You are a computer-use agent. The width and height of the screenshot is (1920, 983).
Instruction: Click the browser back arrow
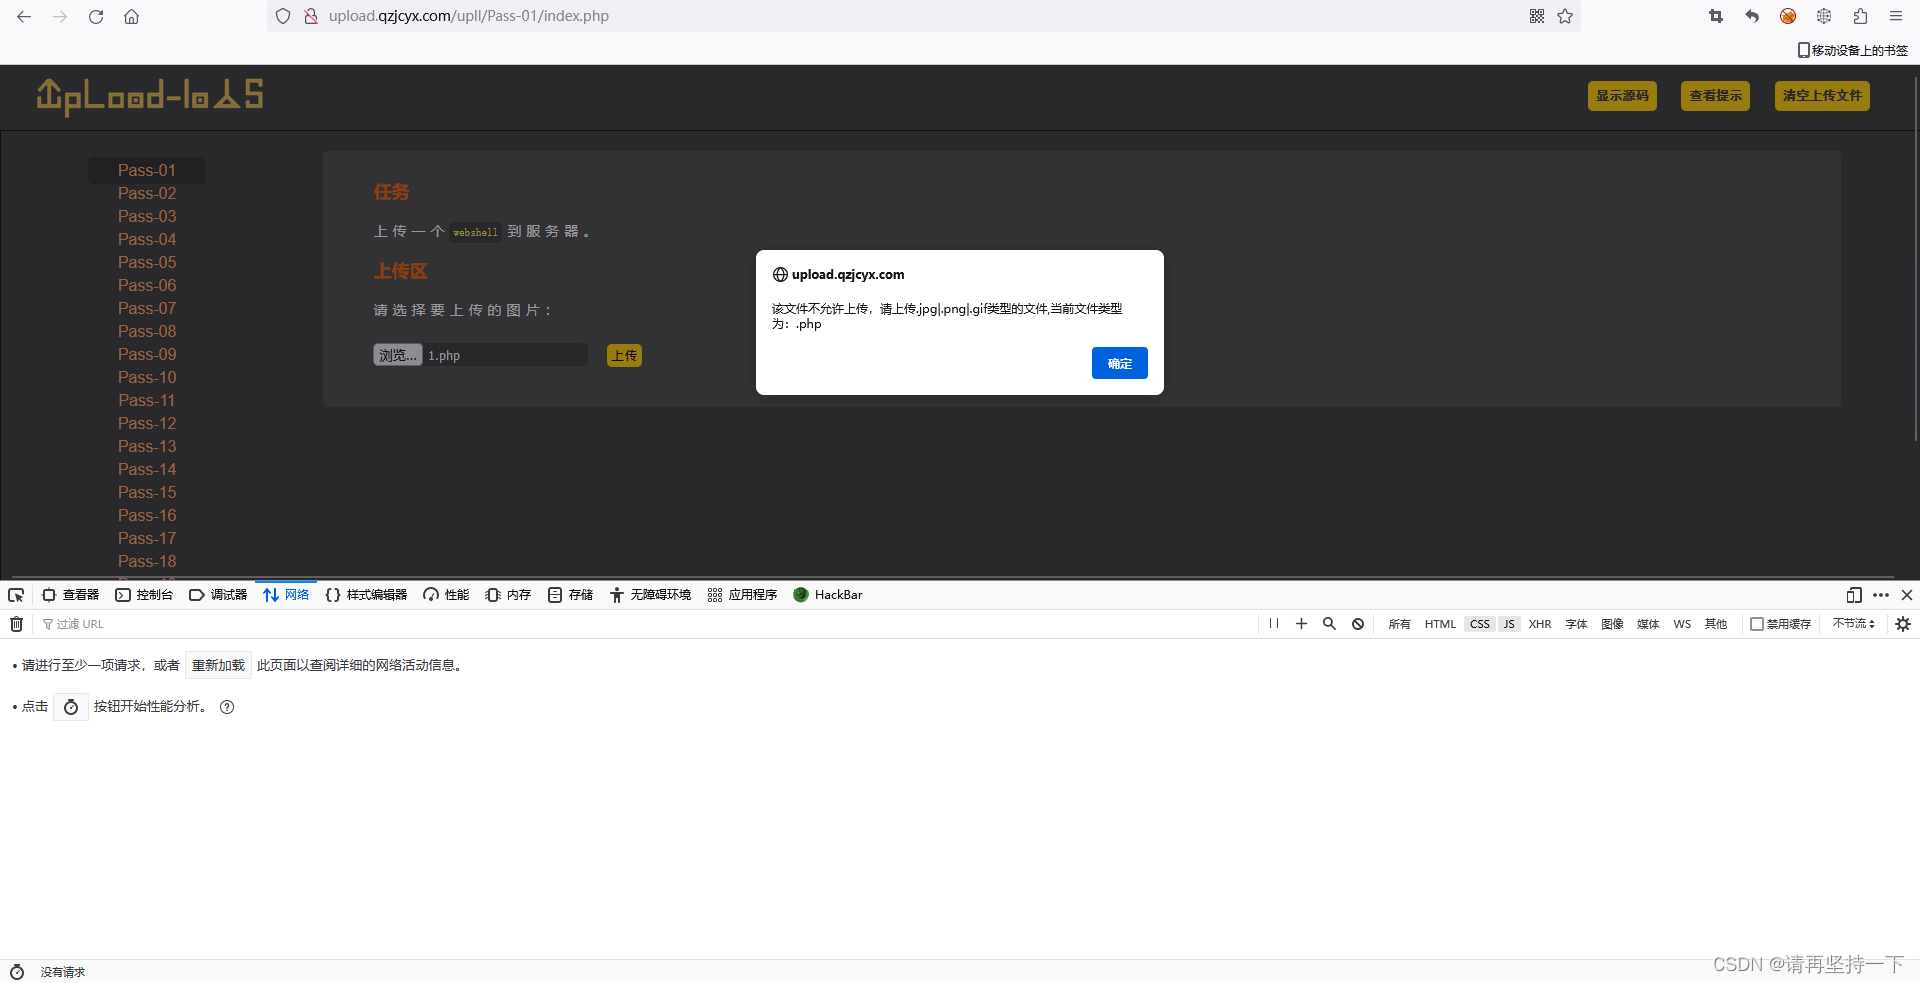point(24,16)
